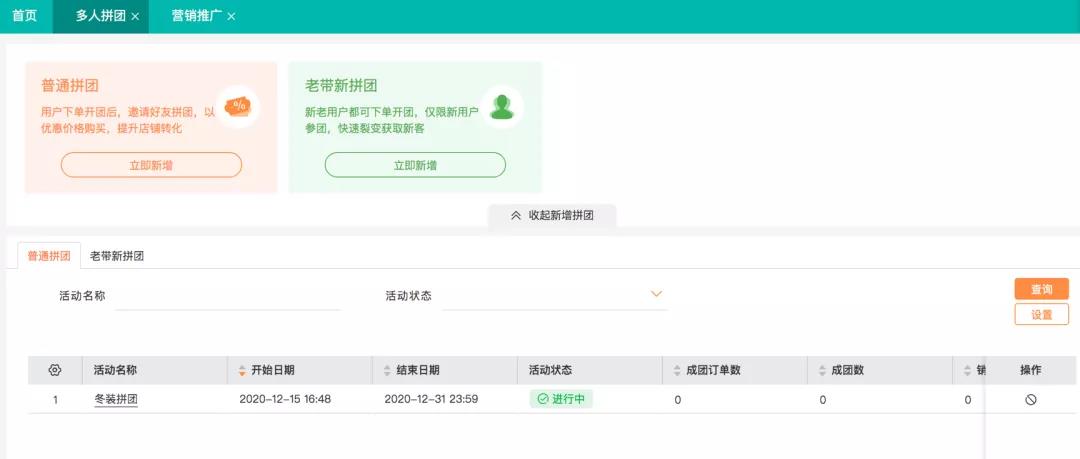Click the 设置 button
This screenshot has width=1080, height=459.
(x=1041, y=314)
